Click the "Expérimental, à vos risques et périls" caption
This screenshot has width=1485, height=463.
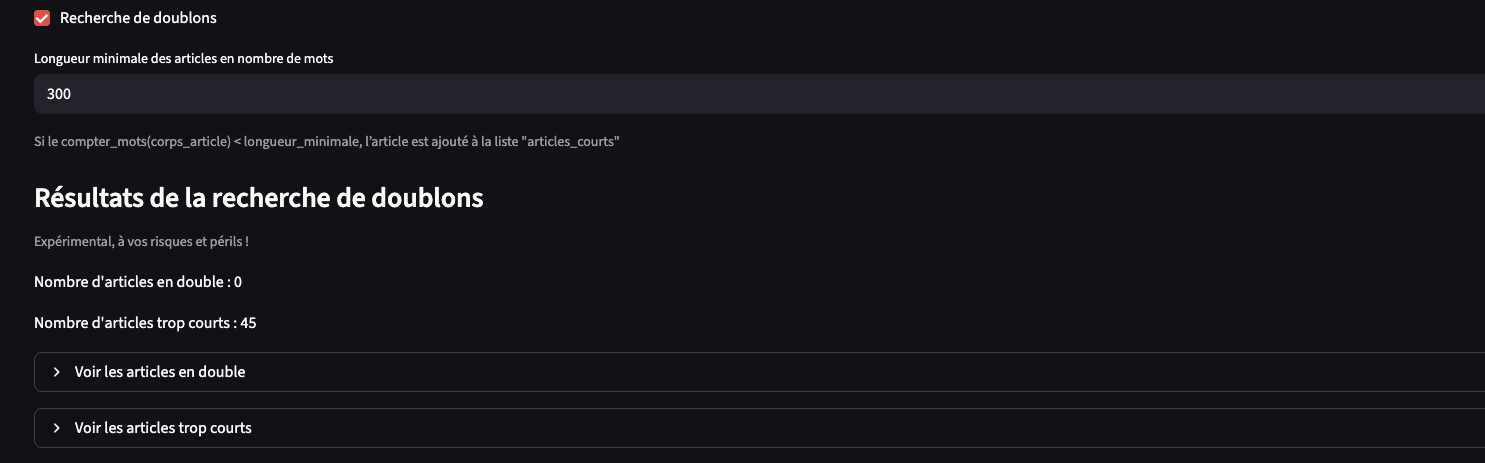141,242
